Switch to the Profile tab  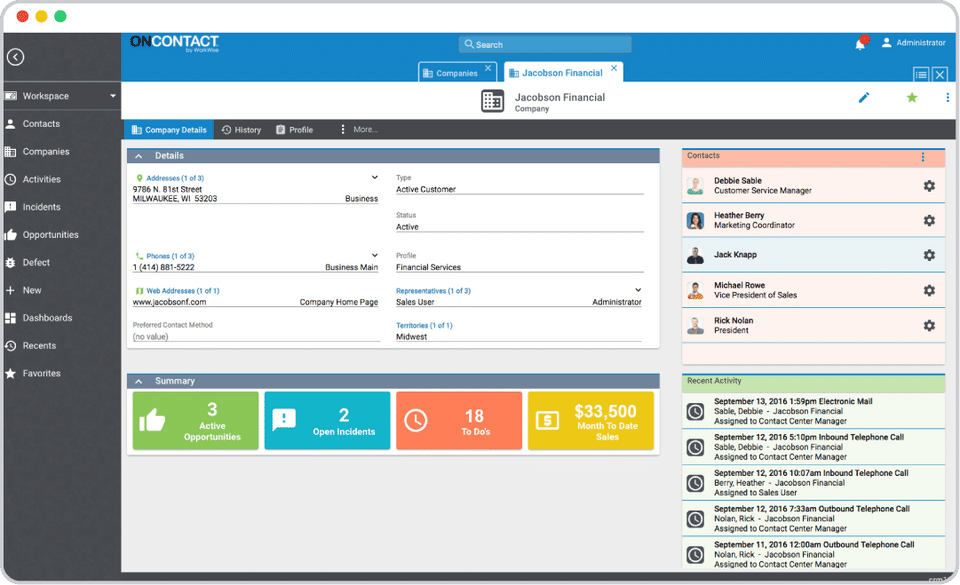click(x=295, y=130)
